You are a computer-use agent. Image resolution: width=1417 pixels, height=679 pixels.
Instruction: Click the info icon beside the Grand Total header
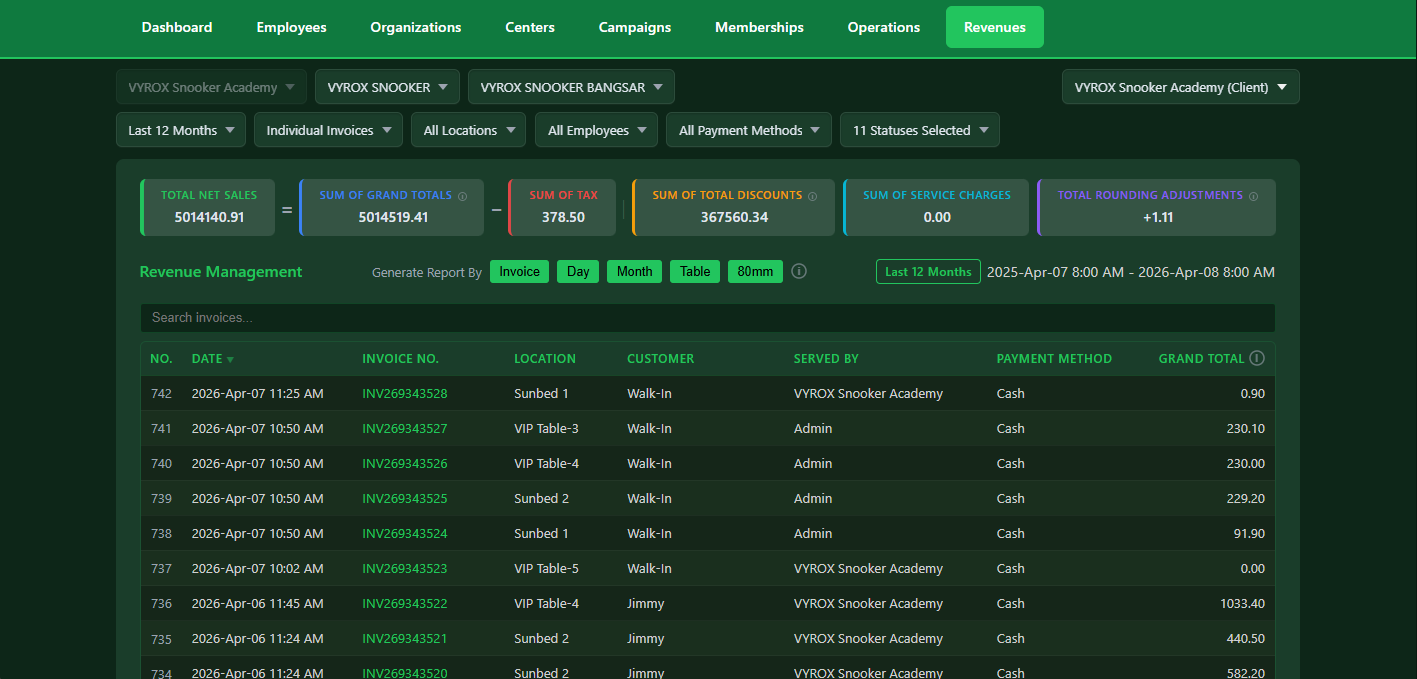tap(1257, 358)
